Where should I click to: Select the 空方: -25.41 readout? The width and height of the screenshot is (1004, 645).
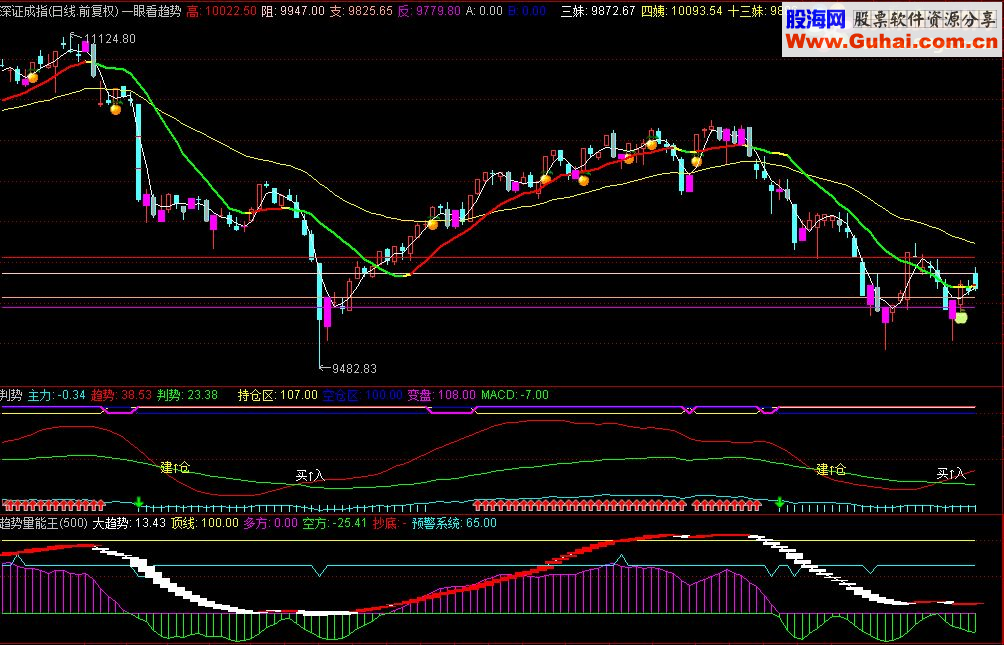click(335, 523)
